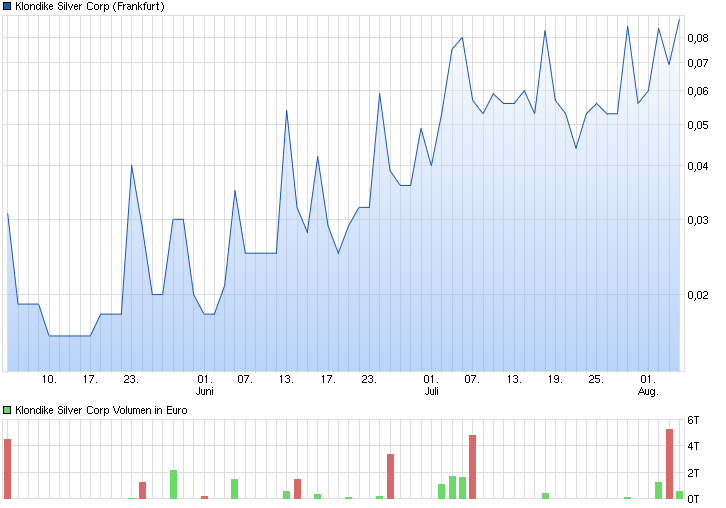Click the 19. date marker

click(555, 379)
